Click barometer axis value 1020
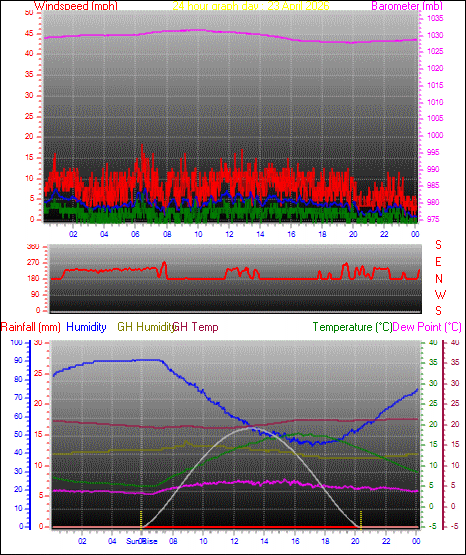 (435, 68)
